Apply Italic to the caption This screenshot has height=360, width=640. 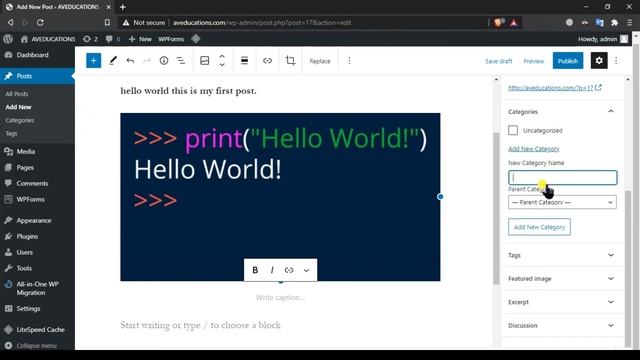point(272,270)
